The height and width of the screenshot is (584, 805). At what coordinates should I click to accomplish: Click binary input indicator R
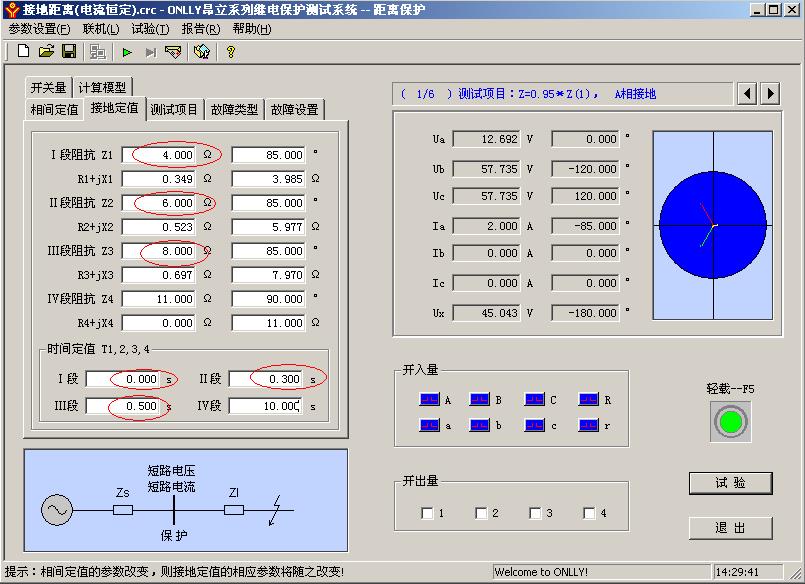588,400
